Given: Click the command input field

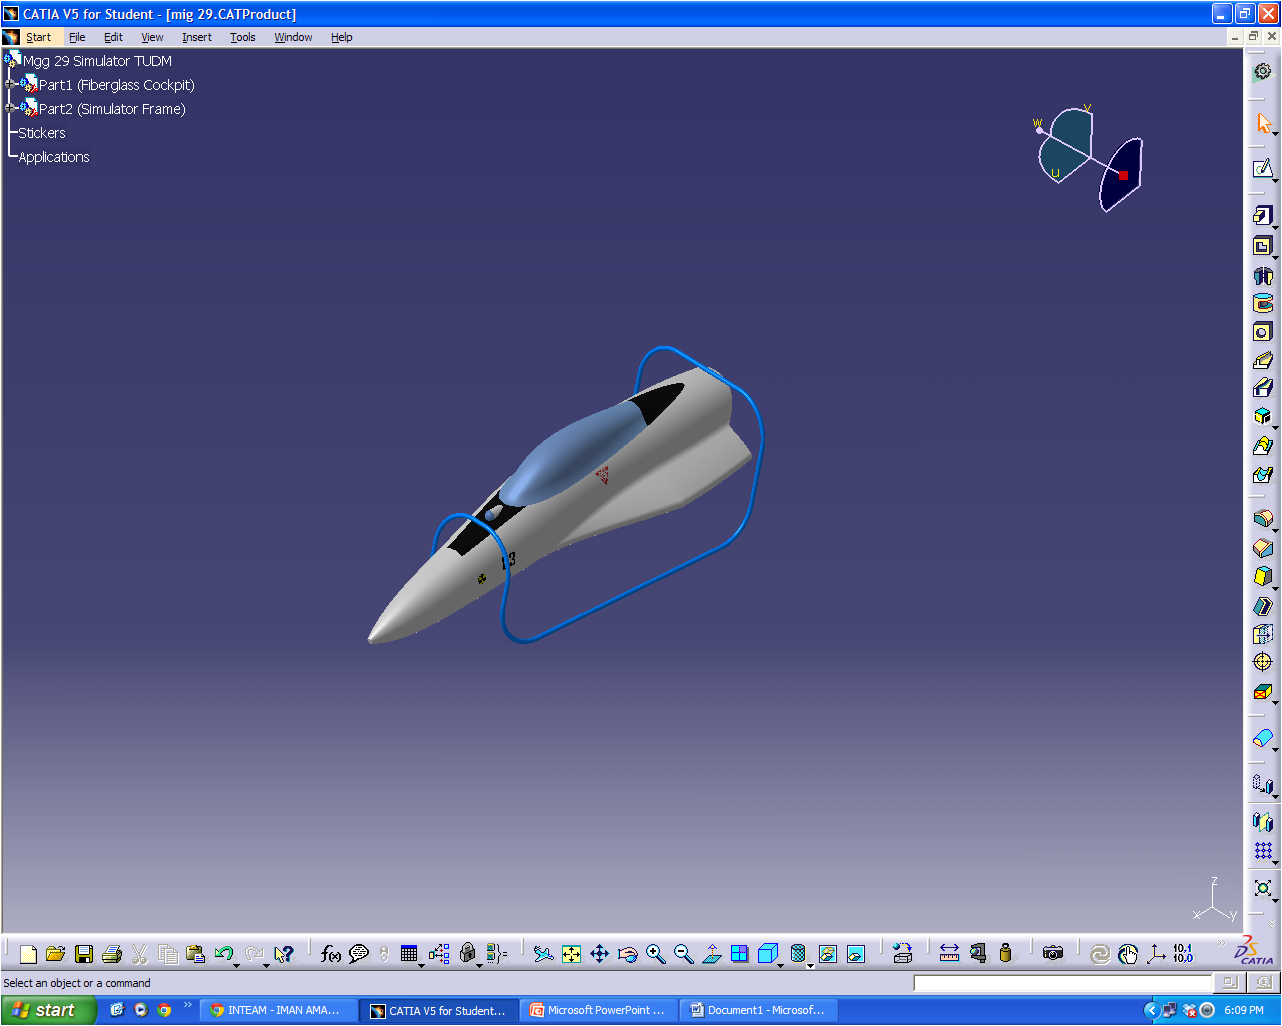Looking at the screenshot, I should click(1062, 983).
